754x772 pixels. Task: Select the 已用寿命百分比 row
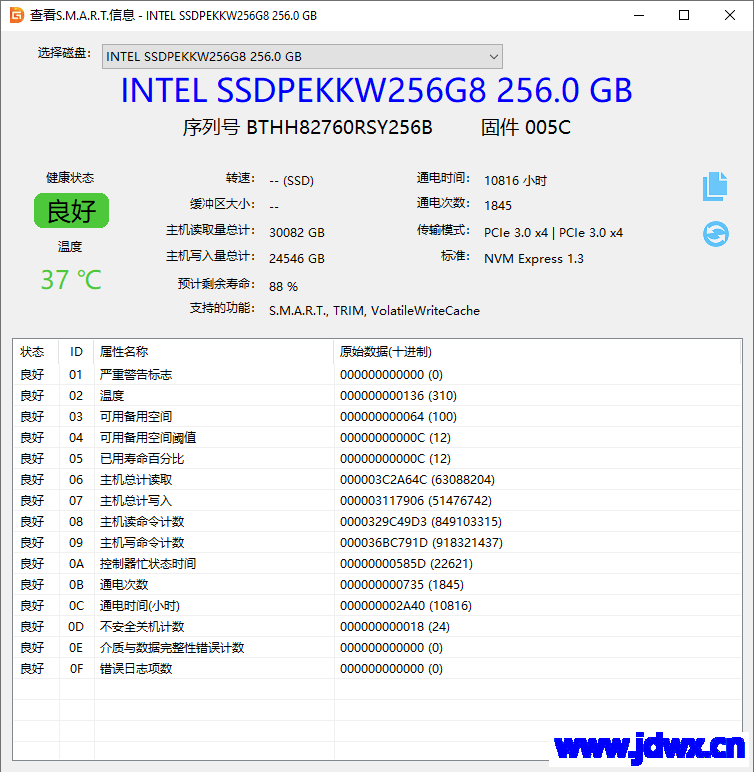377,459
